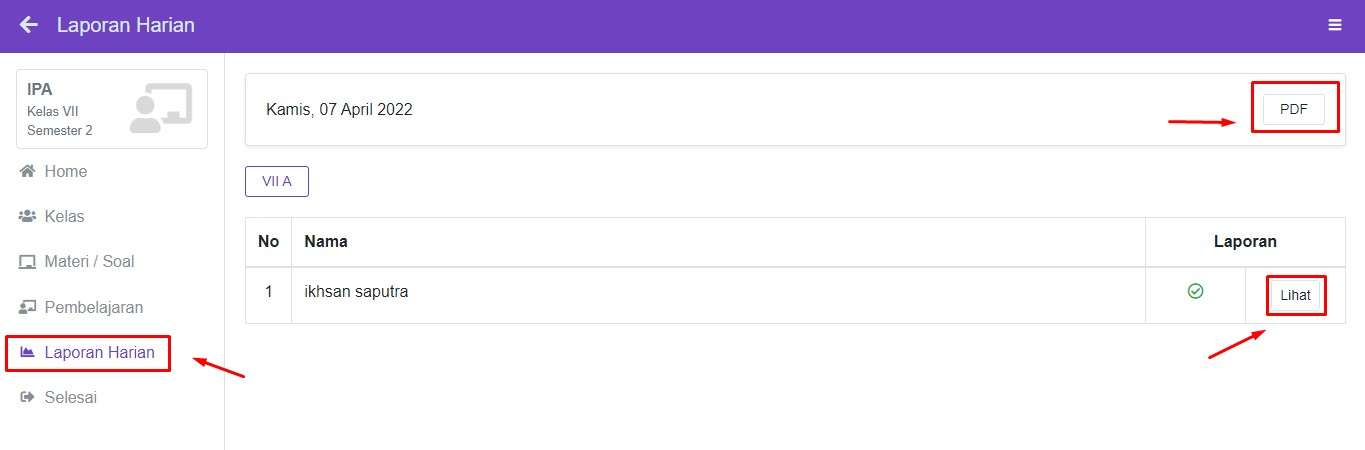
Task: Go to Kelas in sidebar
Action: tap(64, 217)
